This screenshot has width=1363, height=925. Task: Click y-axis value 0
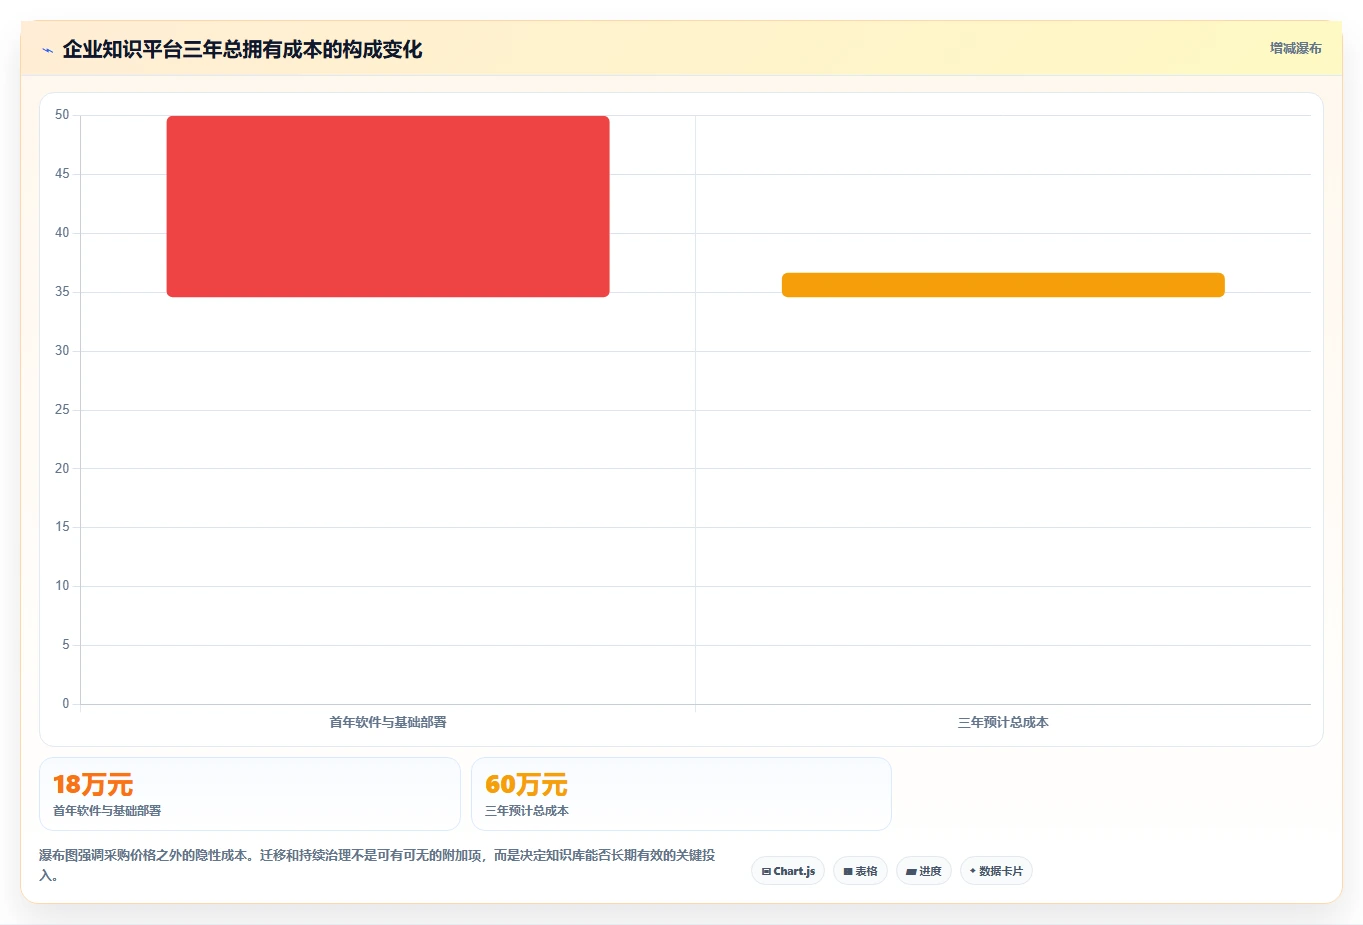pyautogui.click(x=66, y=704)
